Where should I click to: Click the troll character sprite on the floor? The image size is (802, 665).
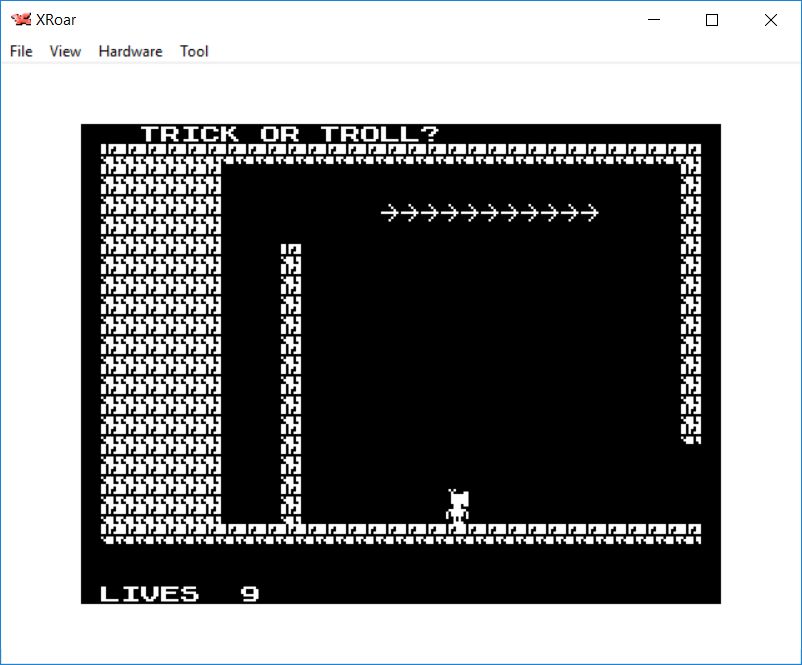click(x=458, y=507)
